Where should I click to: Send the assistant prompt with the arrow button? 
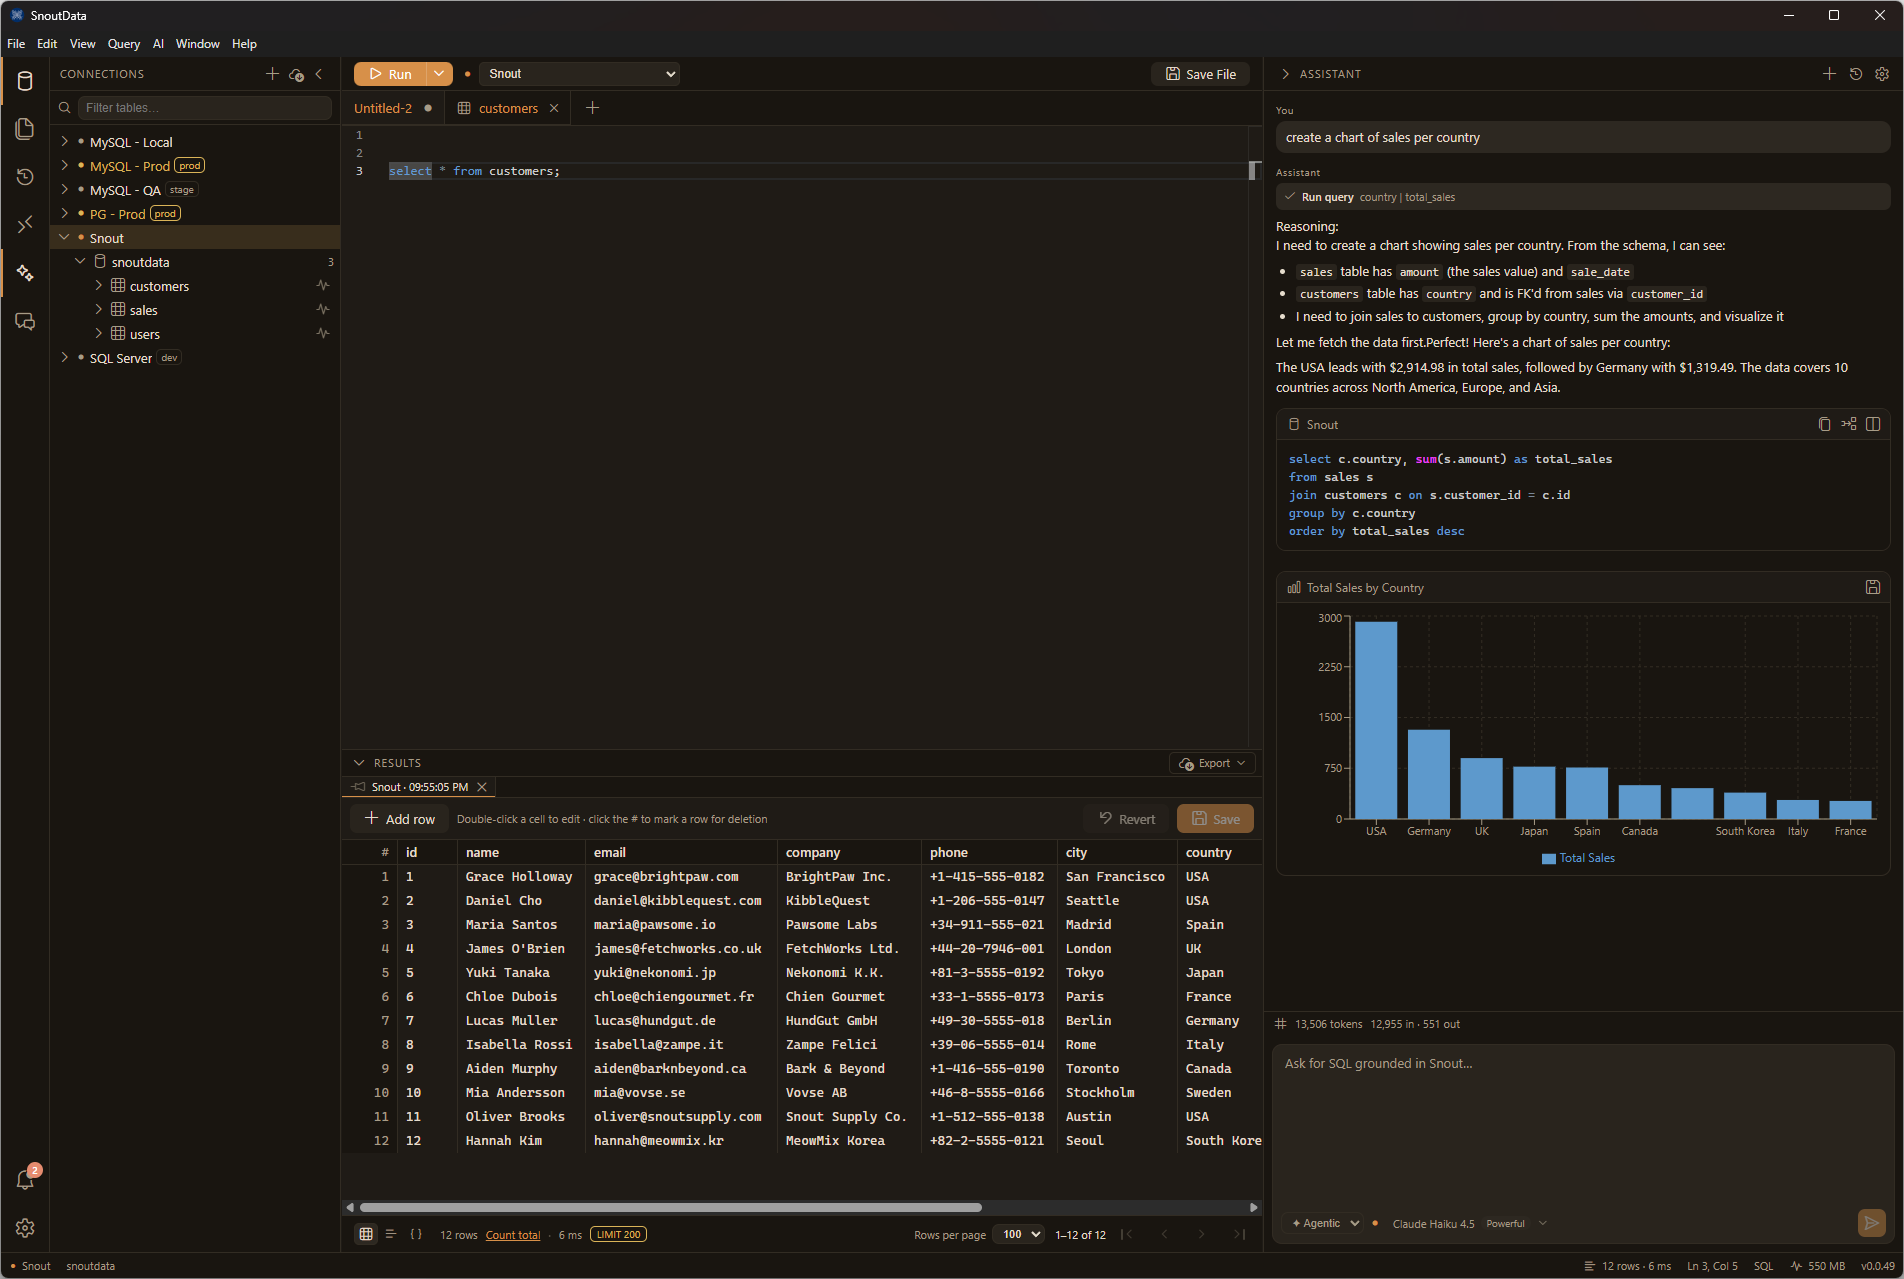[x=1871, y=1222]
